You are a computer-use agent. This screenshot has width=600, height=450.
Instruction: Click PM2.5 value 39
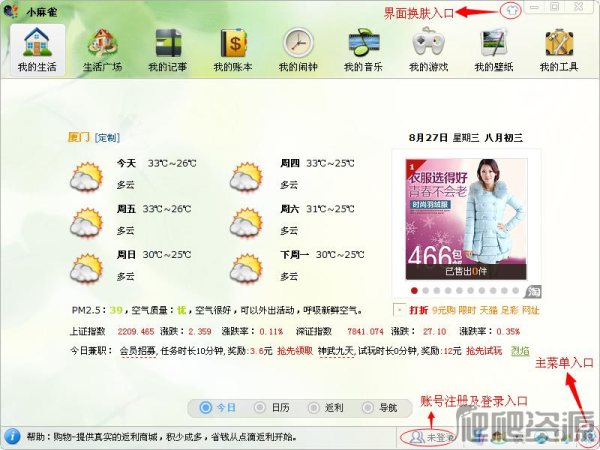[116, 310]
